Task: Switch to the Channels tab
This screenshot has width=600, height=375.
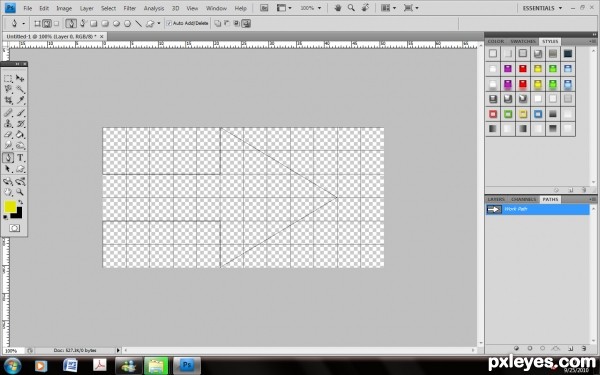Action: 523,199
